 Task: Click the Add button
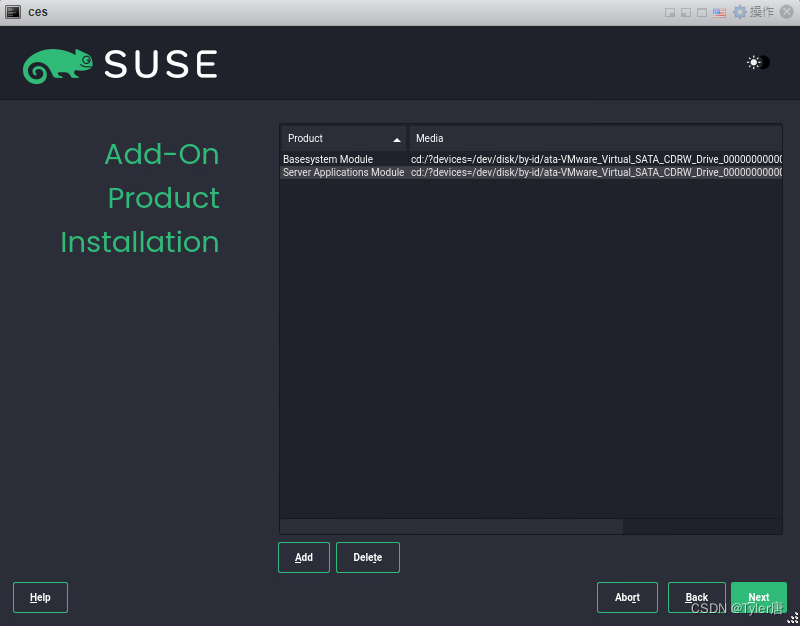tap(303, 557)
